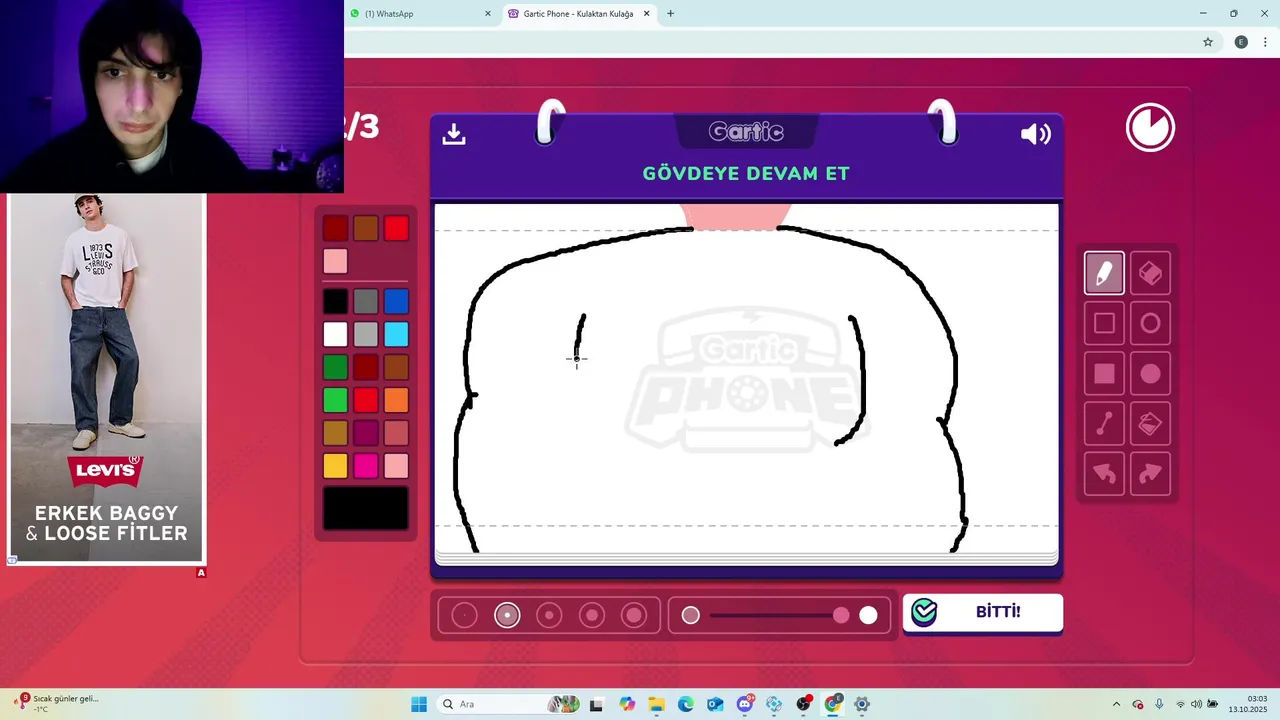
Task: Pick the dark purple-maroon color swatch
Action: [366, 433]
